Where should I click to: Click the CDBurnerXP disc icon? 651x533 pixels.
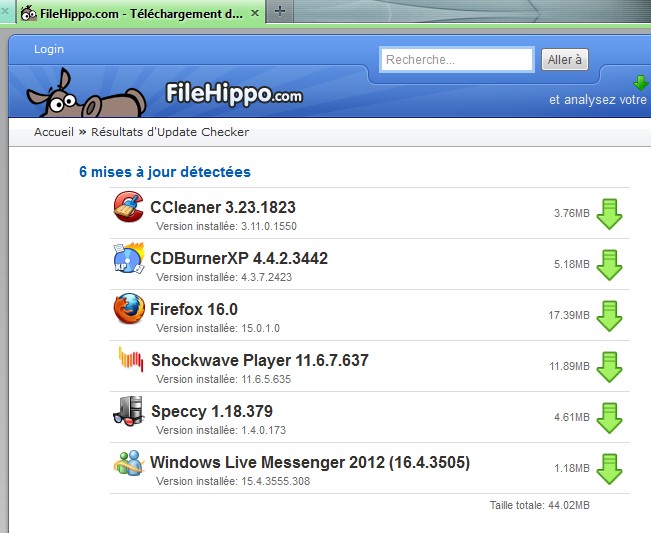pyautogui.click(x=129, y=258)
